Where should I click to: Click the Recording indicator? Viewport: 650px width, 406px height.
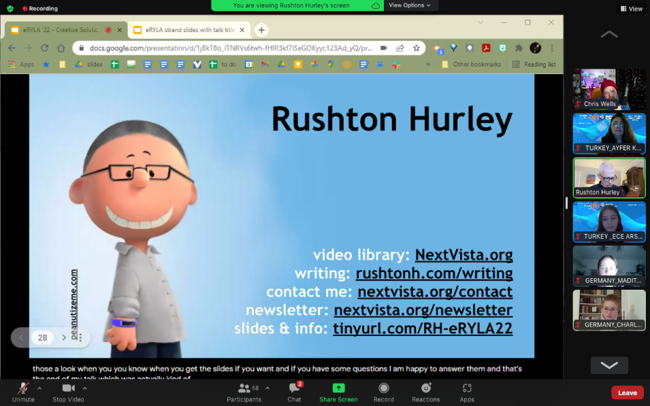[x=40, y=8]
